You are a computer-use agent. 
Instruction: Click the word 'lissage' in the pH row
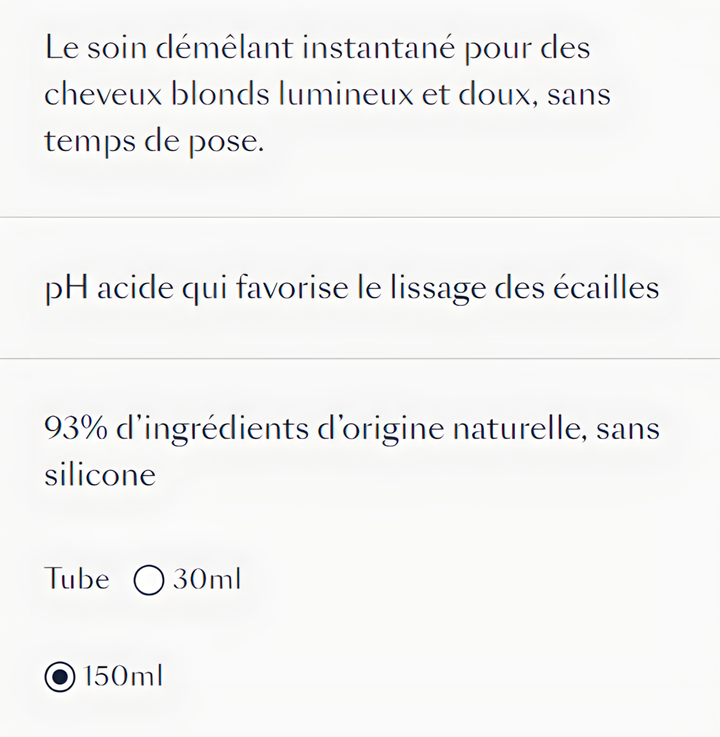tap(438, 288)
